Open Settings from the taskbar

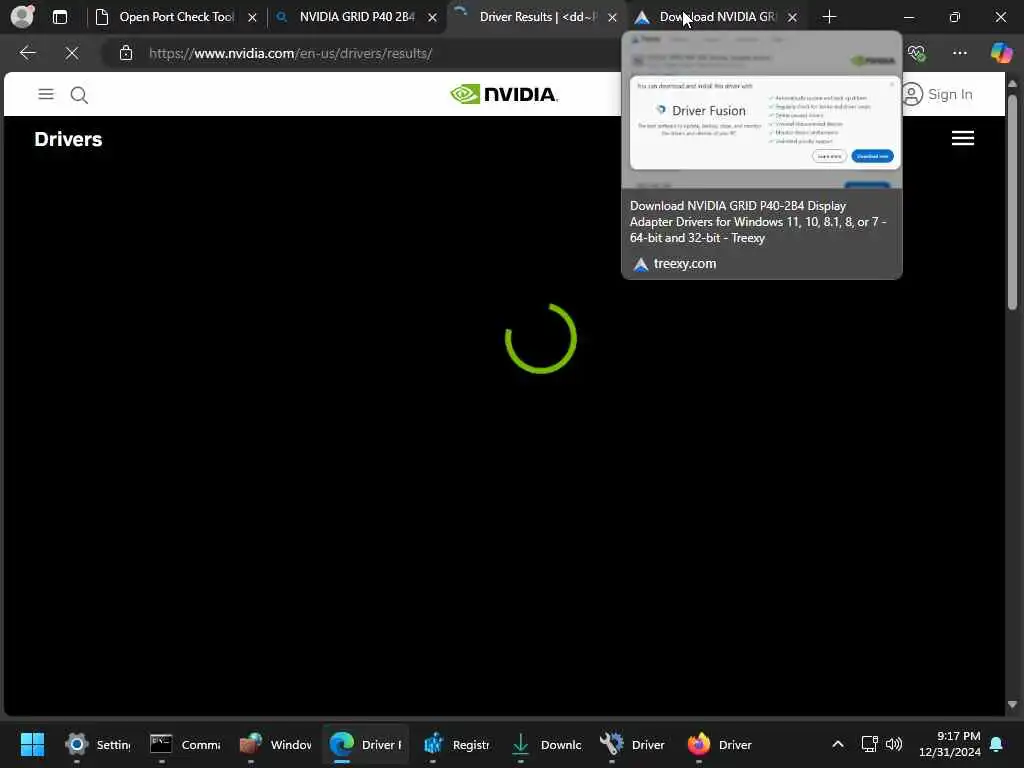point(98,744)
